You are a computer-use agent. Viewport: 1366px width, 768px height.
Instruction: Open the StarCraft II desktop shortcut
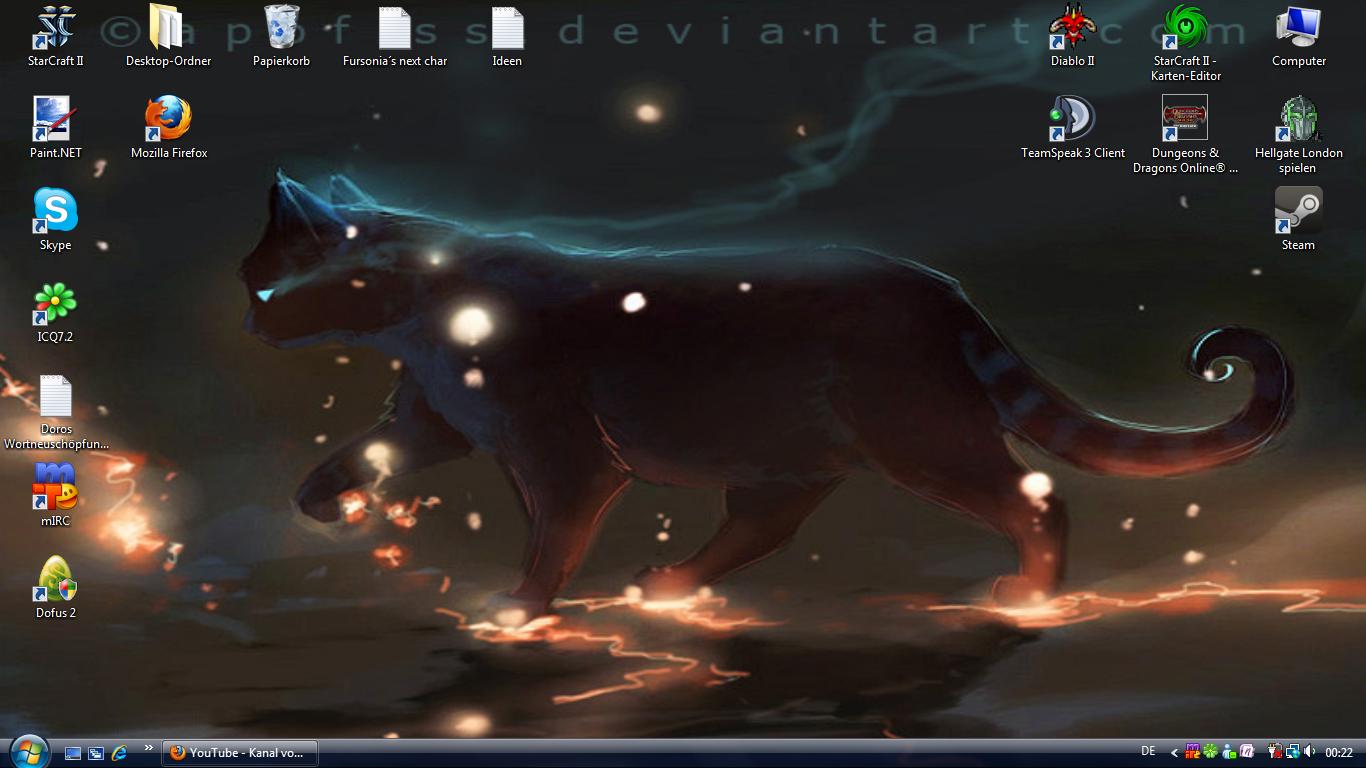point(55,36)
